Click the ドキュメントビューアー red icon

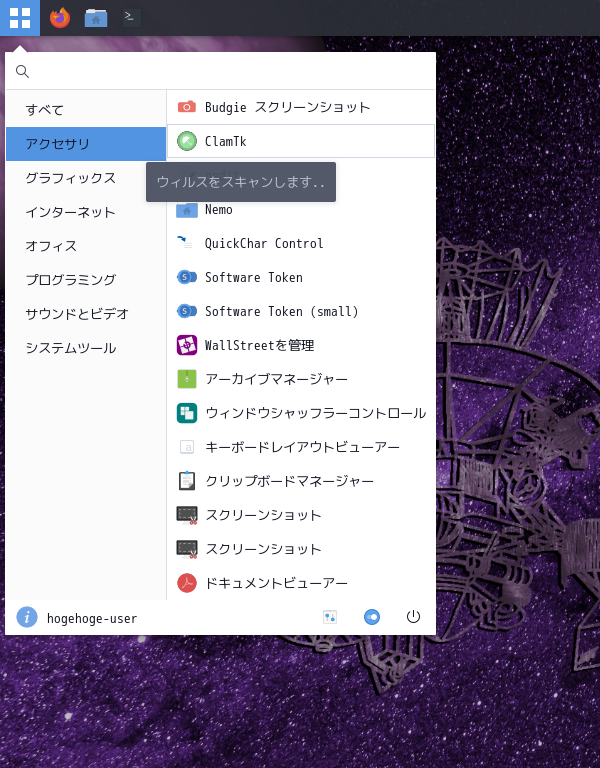[x=187, y=583]
